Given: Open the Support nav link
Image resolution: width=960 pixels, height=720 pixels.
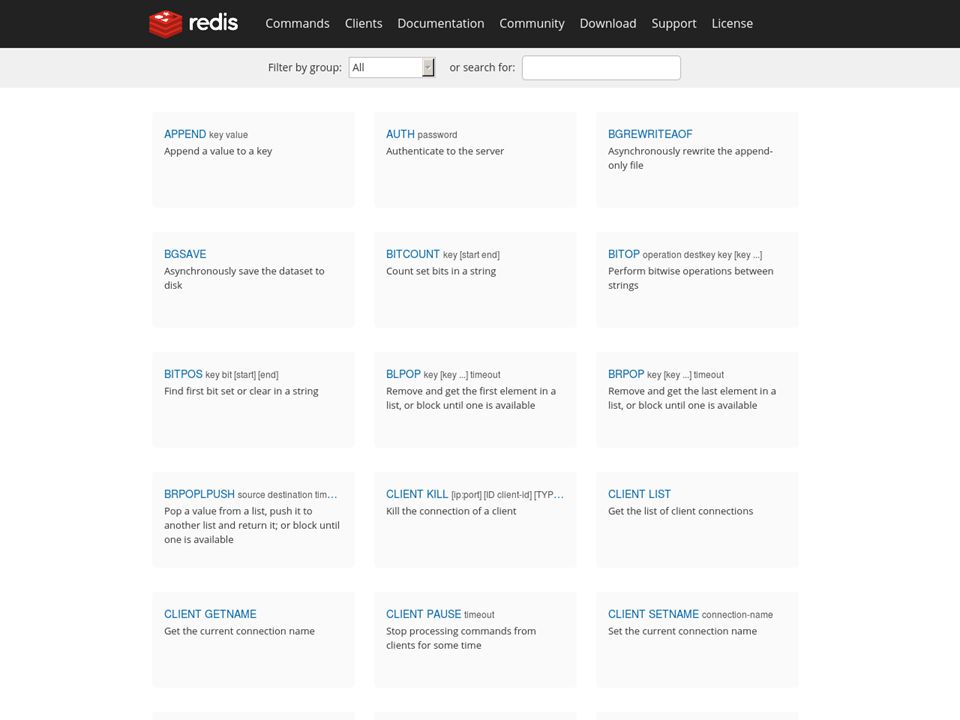Looking at the screenshot, I should click(673, 23).
